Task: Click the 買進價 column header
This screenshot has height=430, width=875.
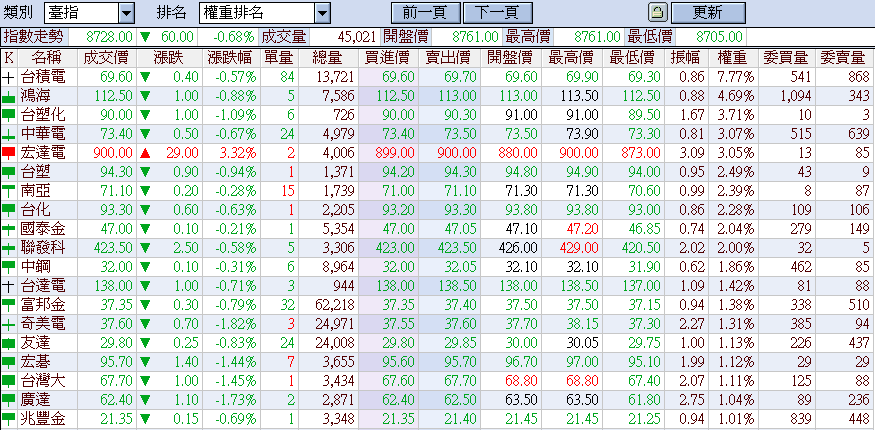Action: [387, 57]
